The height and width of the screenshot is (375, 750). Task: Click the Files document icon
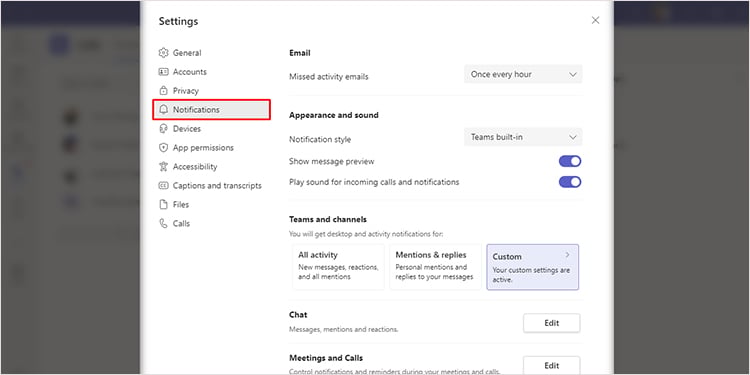point(164,204)
